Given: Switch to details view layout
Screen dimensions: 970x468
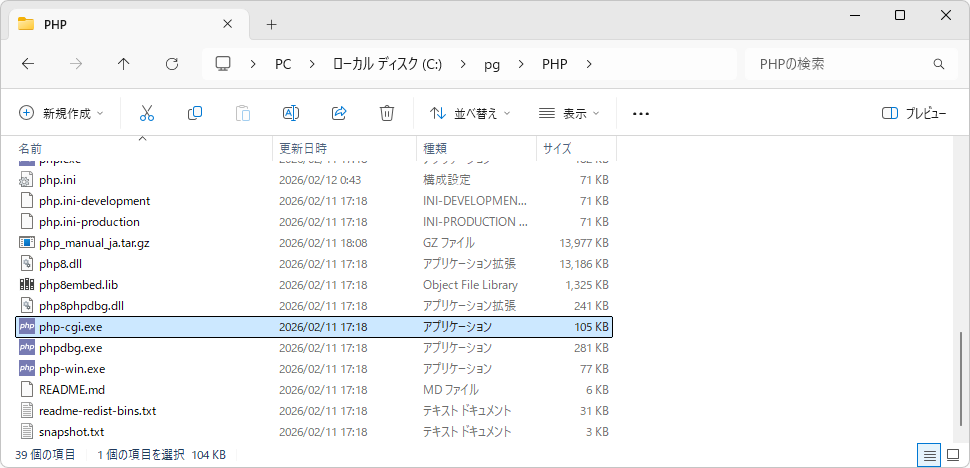Looking at the screenshot, I should [x=929, y=456].
